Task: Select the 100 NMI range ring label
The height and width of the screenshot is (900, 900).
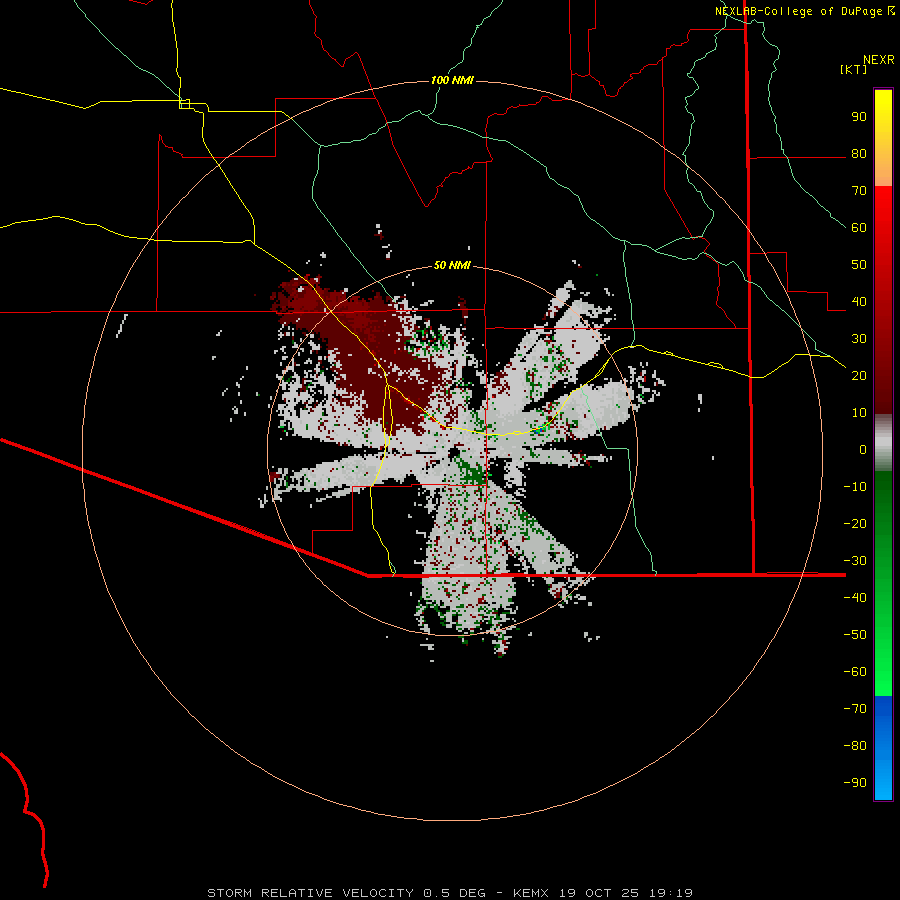Action: click(452, 80)
